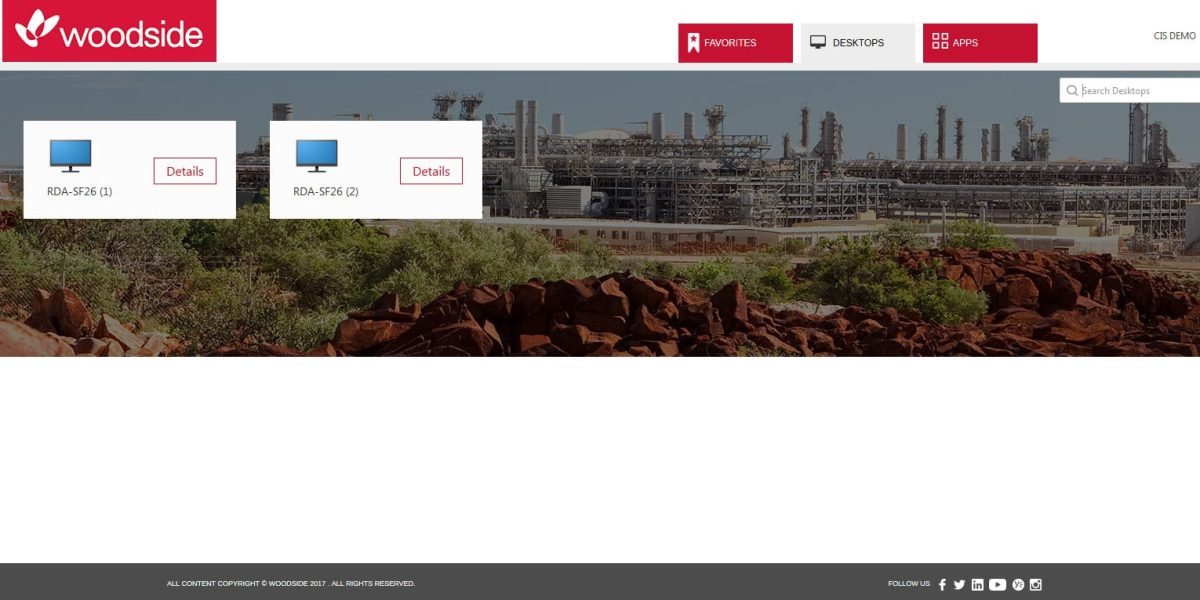1200x600 pixels.
Task: Click the monitor icon on Desktops tab
Action: [x=816, y=42]
